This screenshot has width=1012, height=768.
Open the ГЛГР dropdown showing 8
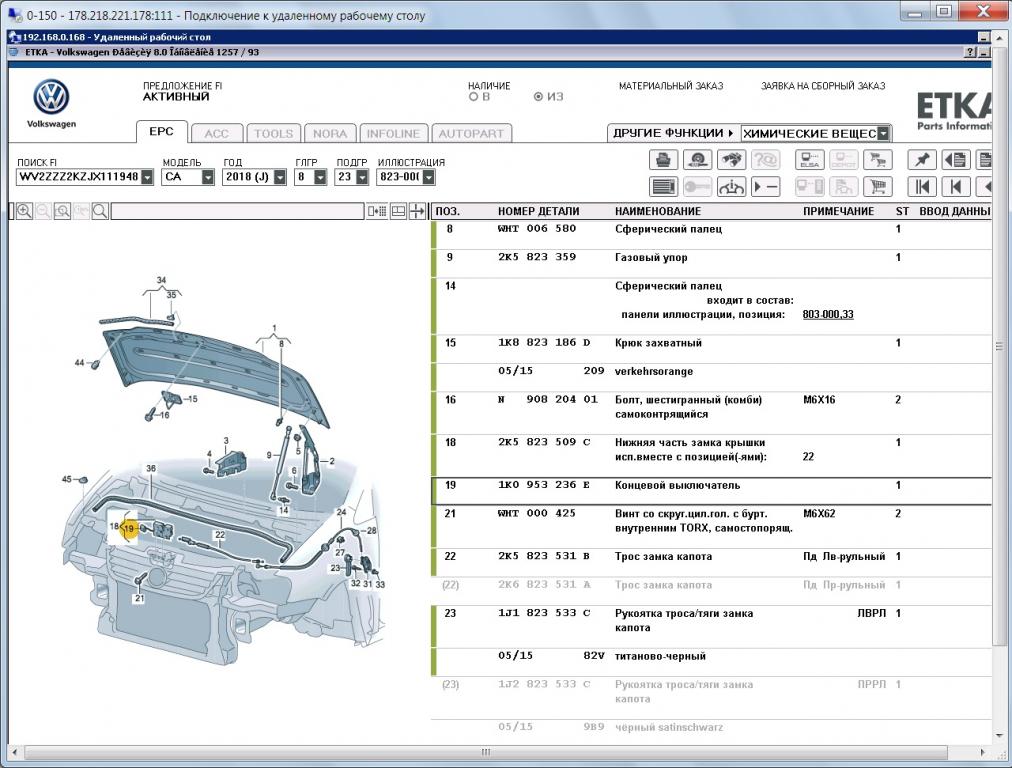coord(320,177)
